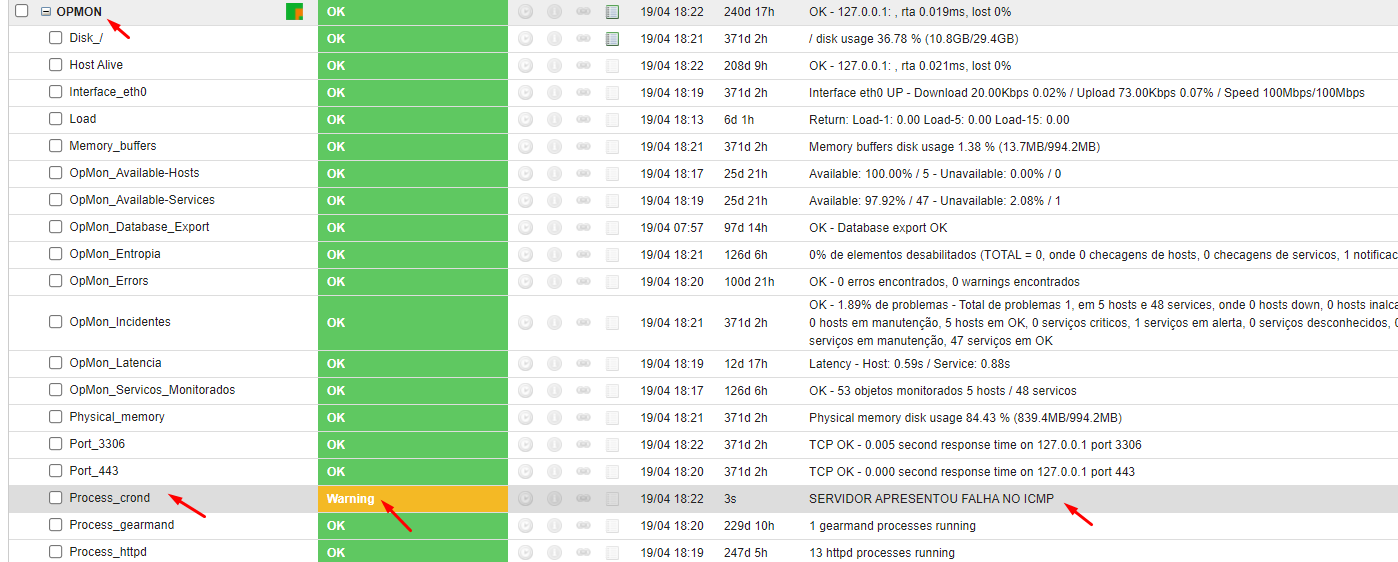Click the OPMON green-orange status summary icon
Viewport: 1398px width, 562px height.
tap(294, 12)
